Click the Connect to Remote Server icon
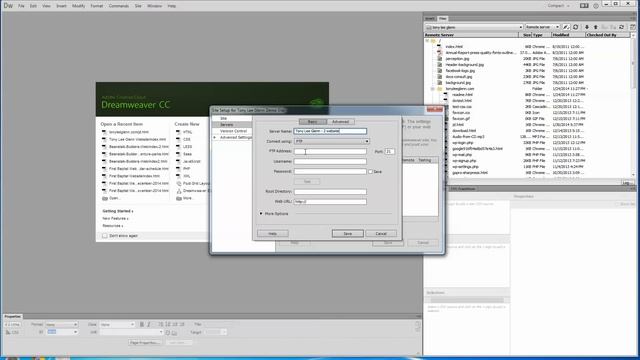The width and height of the screenshot is (640, 360). pos(566,27)
